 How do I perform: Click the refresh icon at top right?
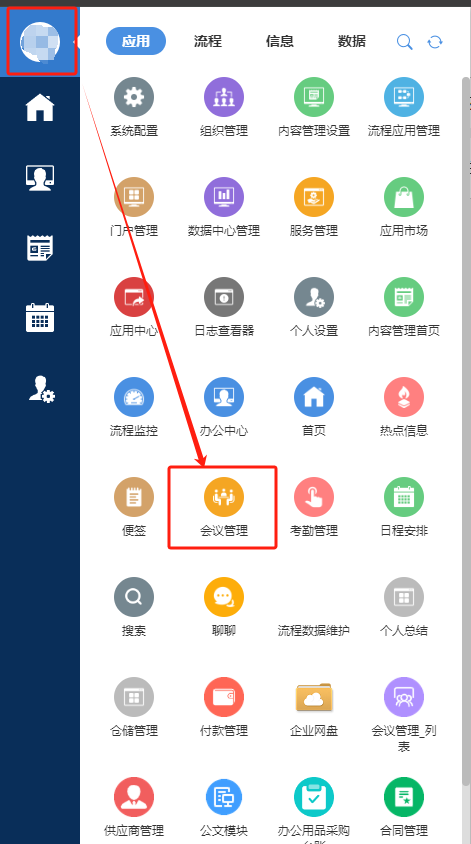[x=435, y=42]
